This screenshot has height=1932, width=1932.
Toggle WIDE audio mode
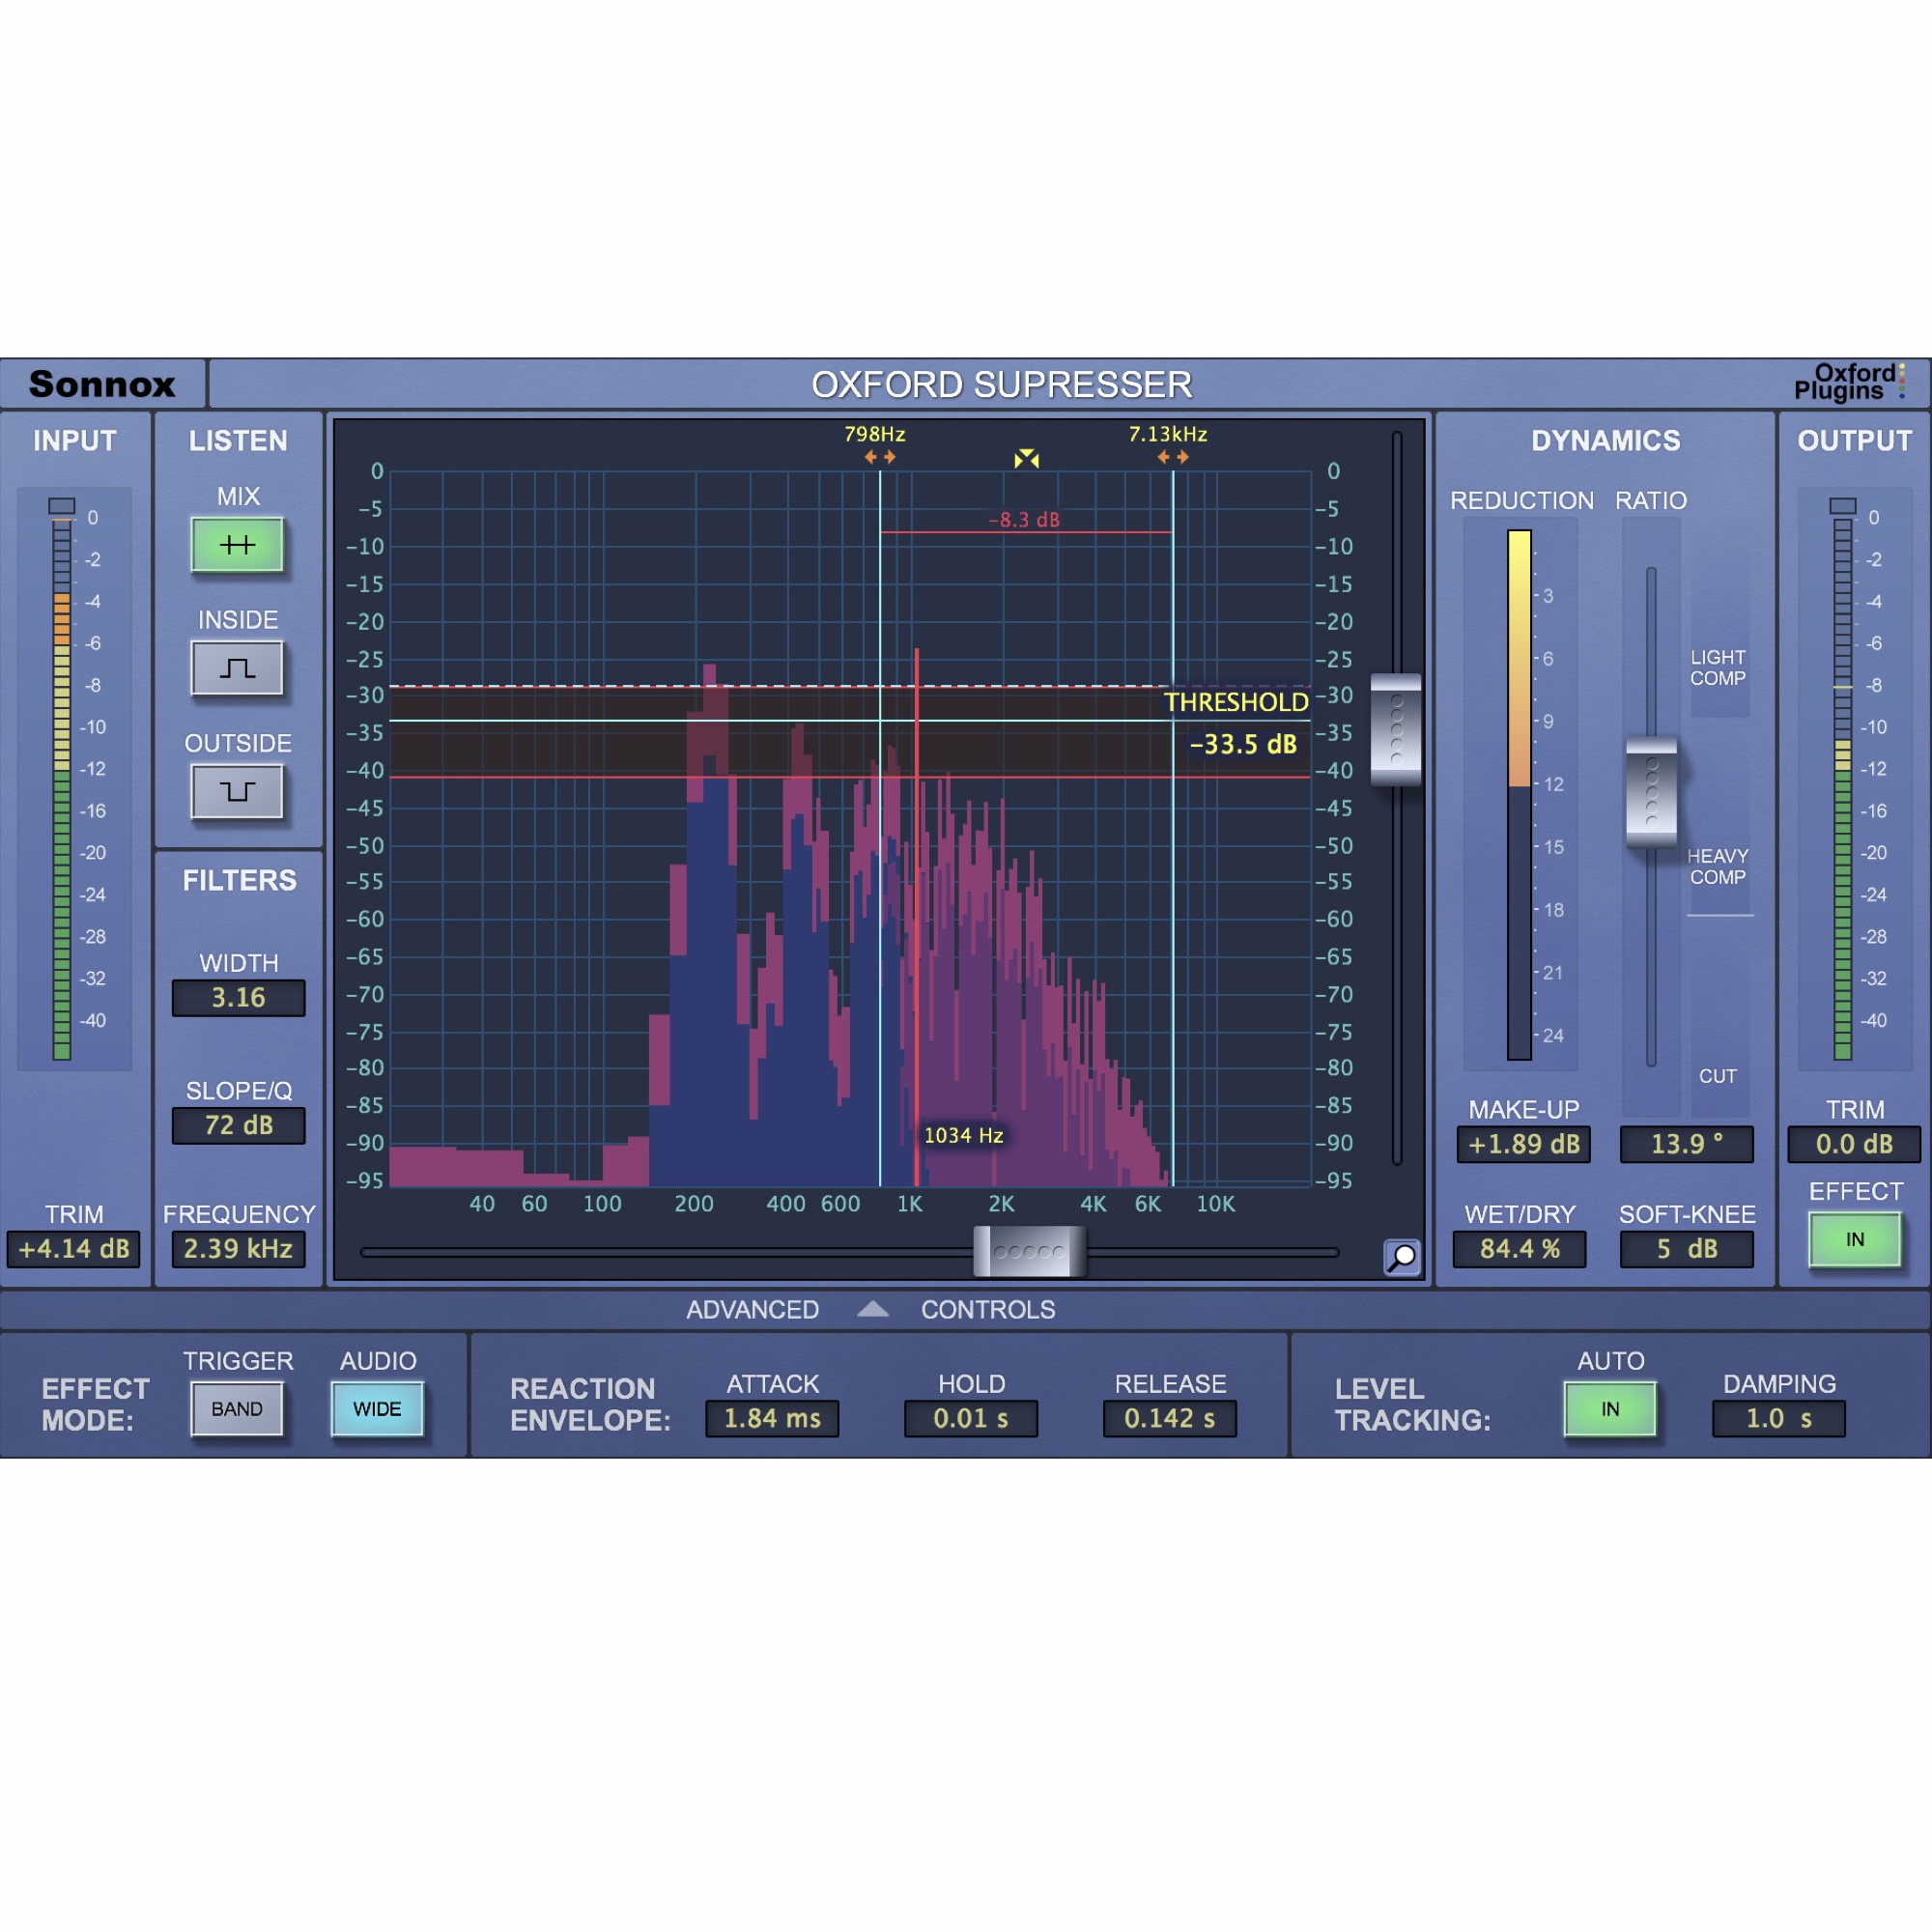(377, 1409)
